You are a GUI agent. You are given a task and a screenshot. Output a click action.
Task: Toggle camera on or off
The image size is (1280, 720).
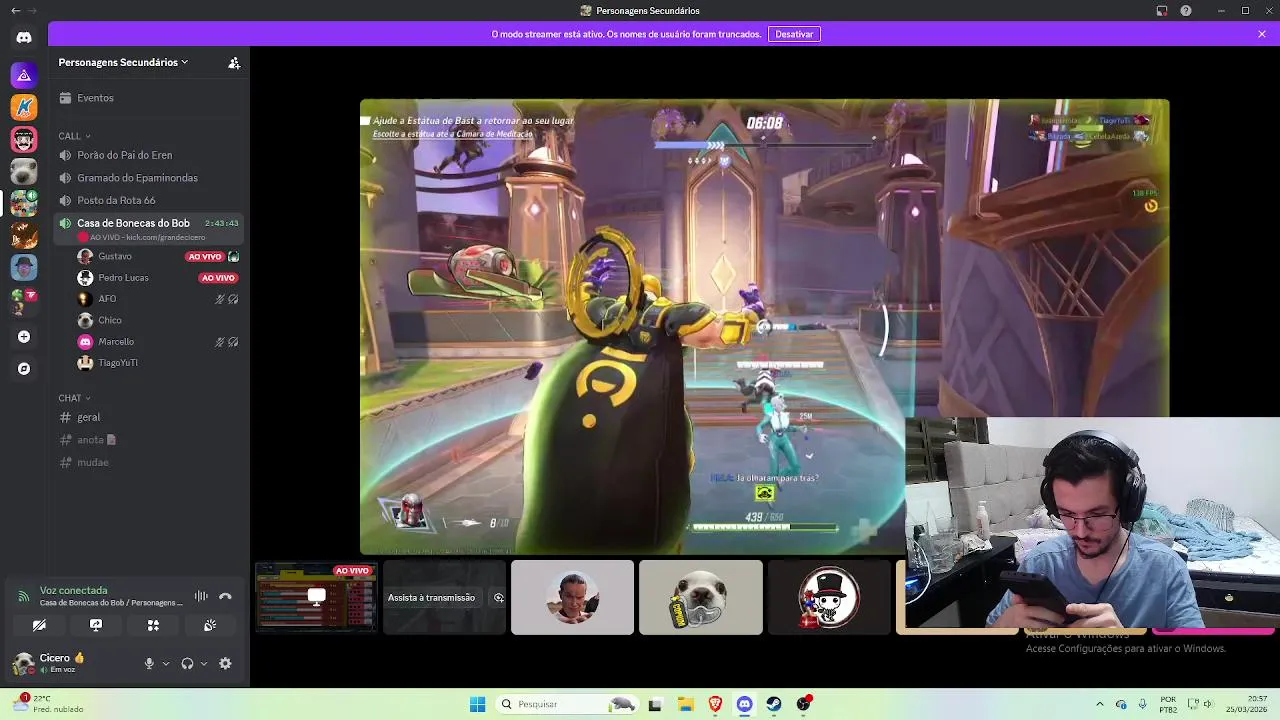[x=39, y=625]
